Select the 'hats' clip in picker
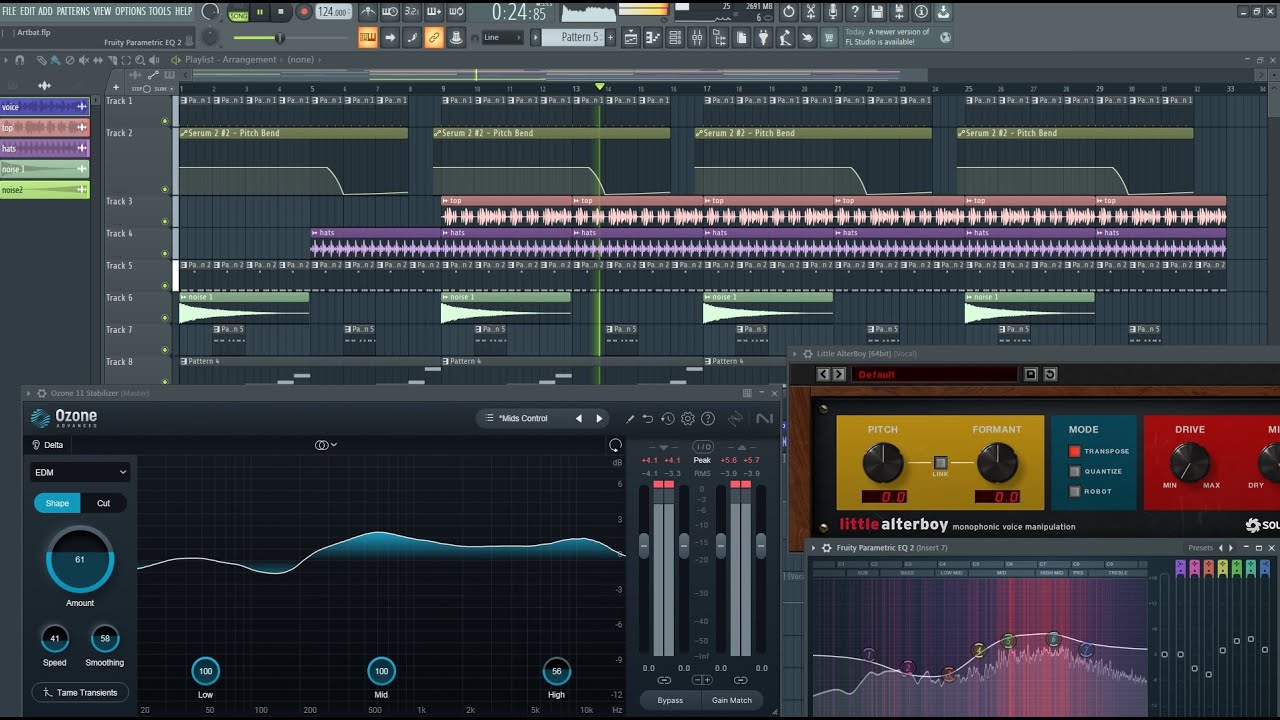The height and width of the screenshot is (720, 1280). 44,148
